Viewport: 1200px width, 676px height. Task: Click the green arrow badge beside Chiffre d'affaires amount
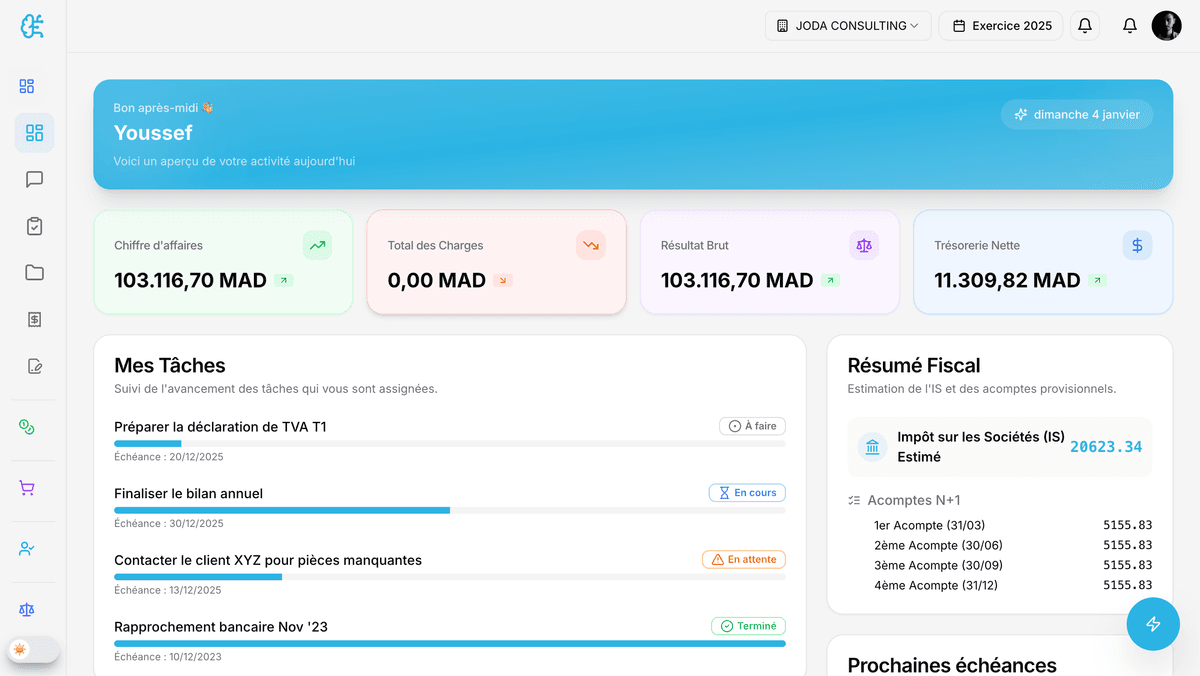(284, 281)
